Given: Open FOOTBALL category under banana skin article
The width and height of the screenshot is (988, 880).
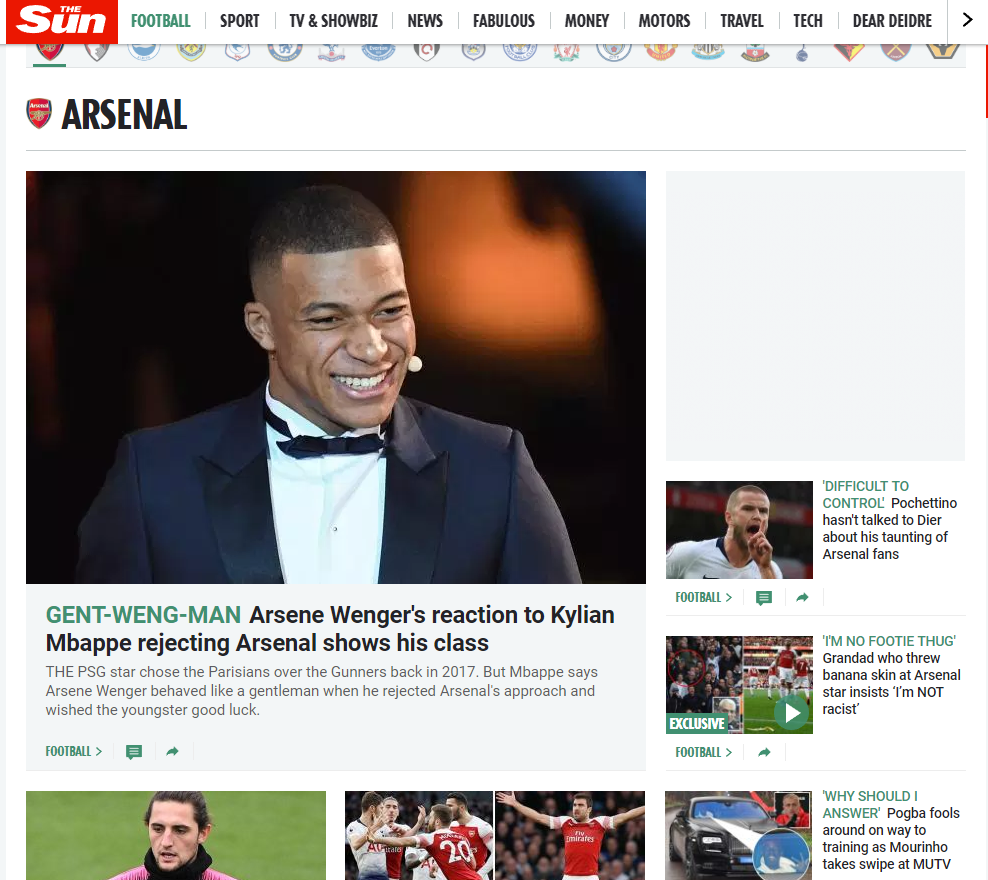Looking at the screenshot, I should click(704, 752).
